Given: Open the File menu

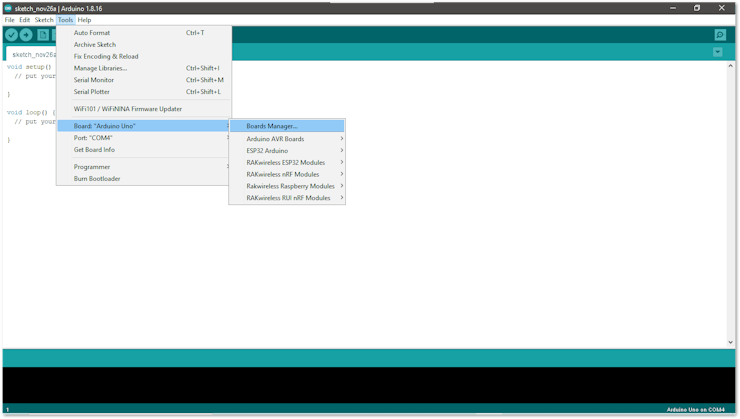Looking at the screenshot, I should point(9,20).
